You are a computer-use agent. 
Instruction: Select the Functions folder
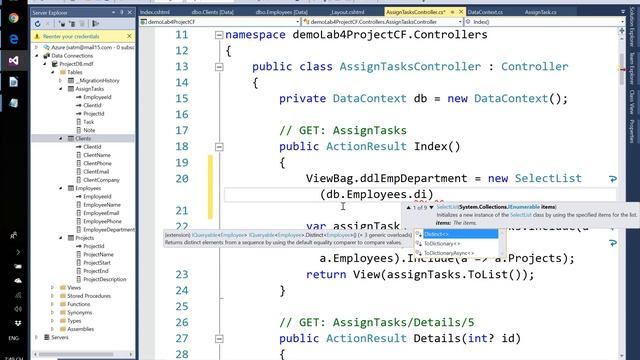[78, 304]
